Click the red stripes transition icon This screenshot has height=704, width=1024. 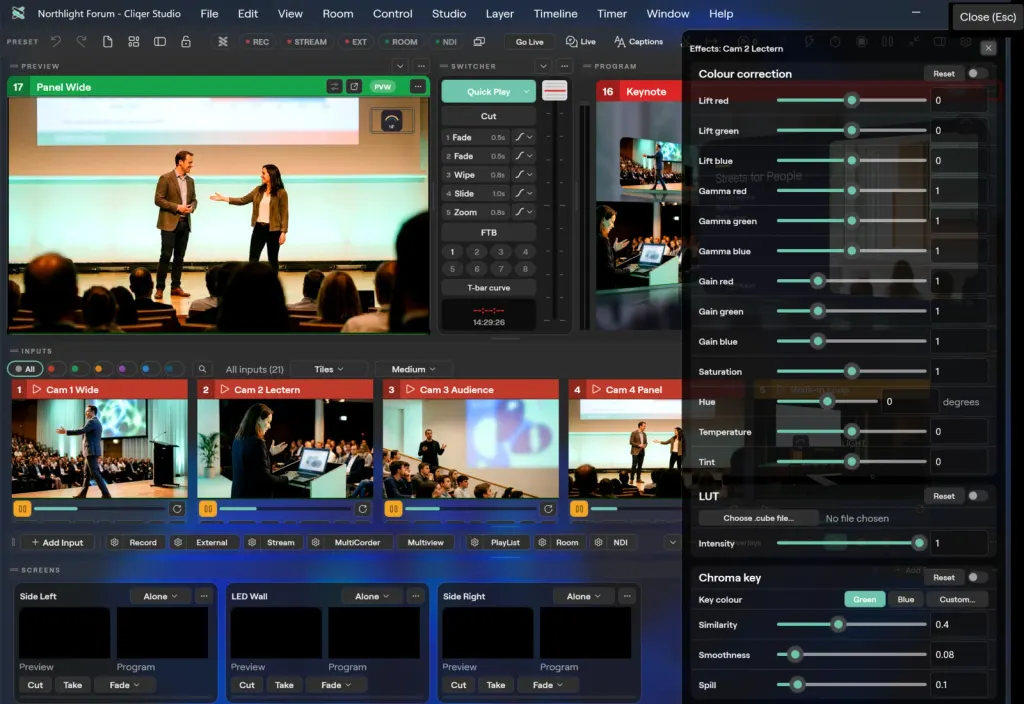554,91
